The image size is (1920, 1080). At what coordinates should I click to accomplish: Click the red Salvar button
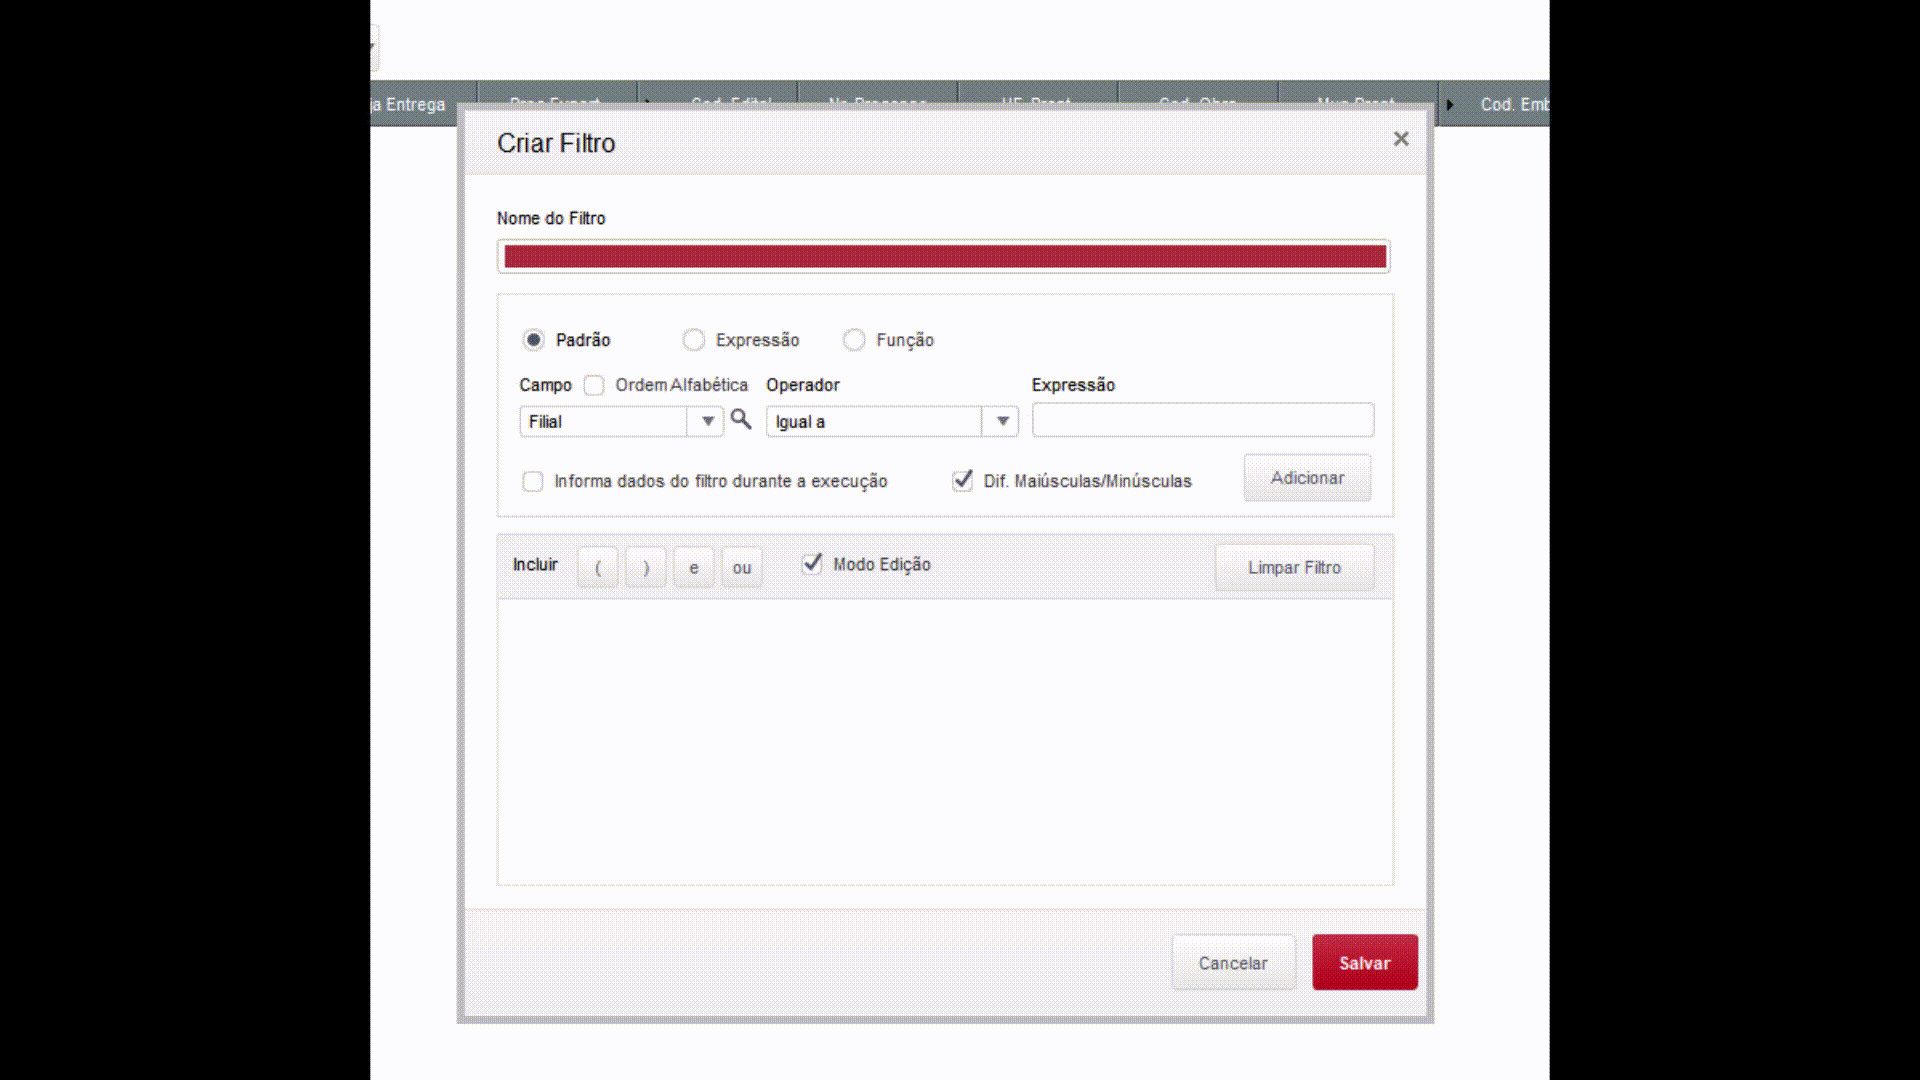point(1364,962)
